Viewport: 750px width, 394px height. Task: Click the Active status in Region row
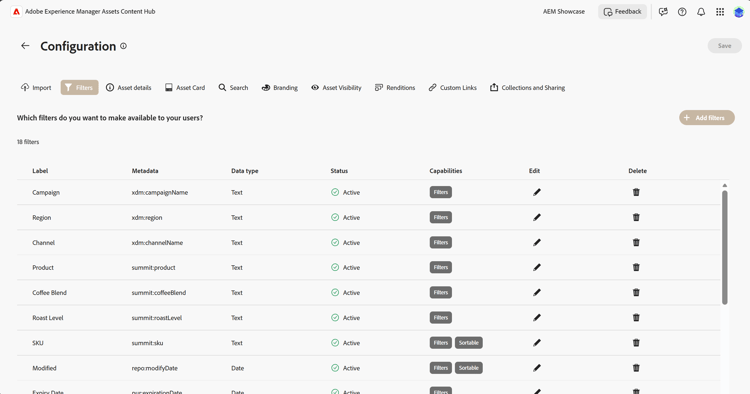(x=345, y=218)
